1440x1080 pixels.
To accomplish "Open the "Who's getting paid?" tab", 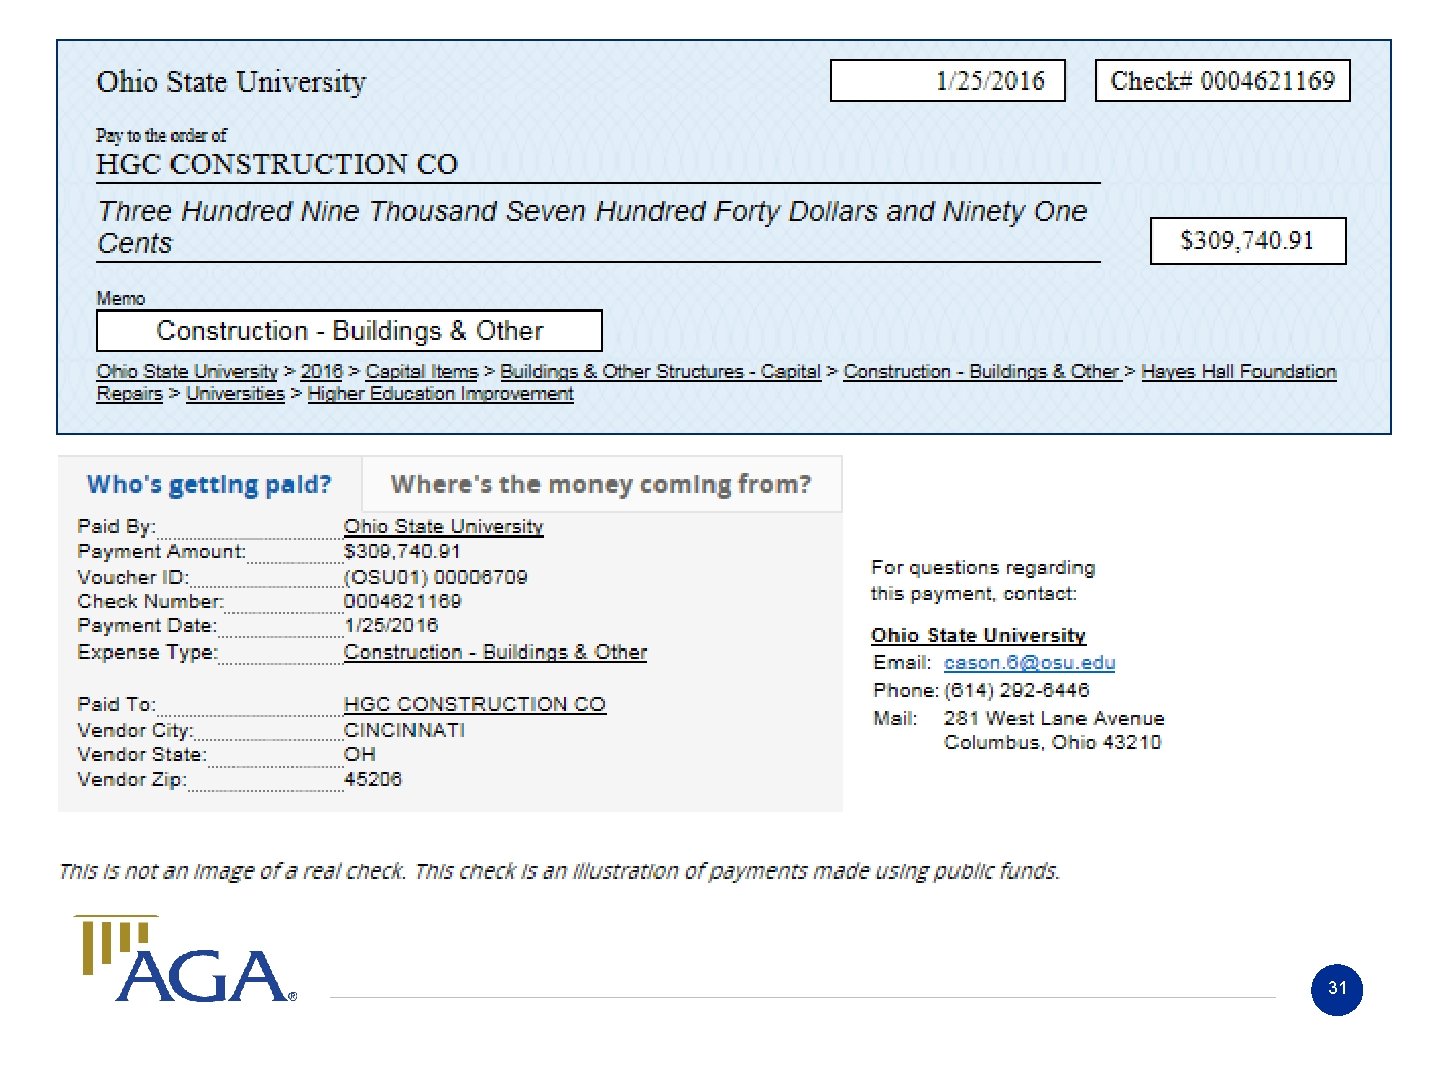I will pyautogui.click(x=209, y=485).
